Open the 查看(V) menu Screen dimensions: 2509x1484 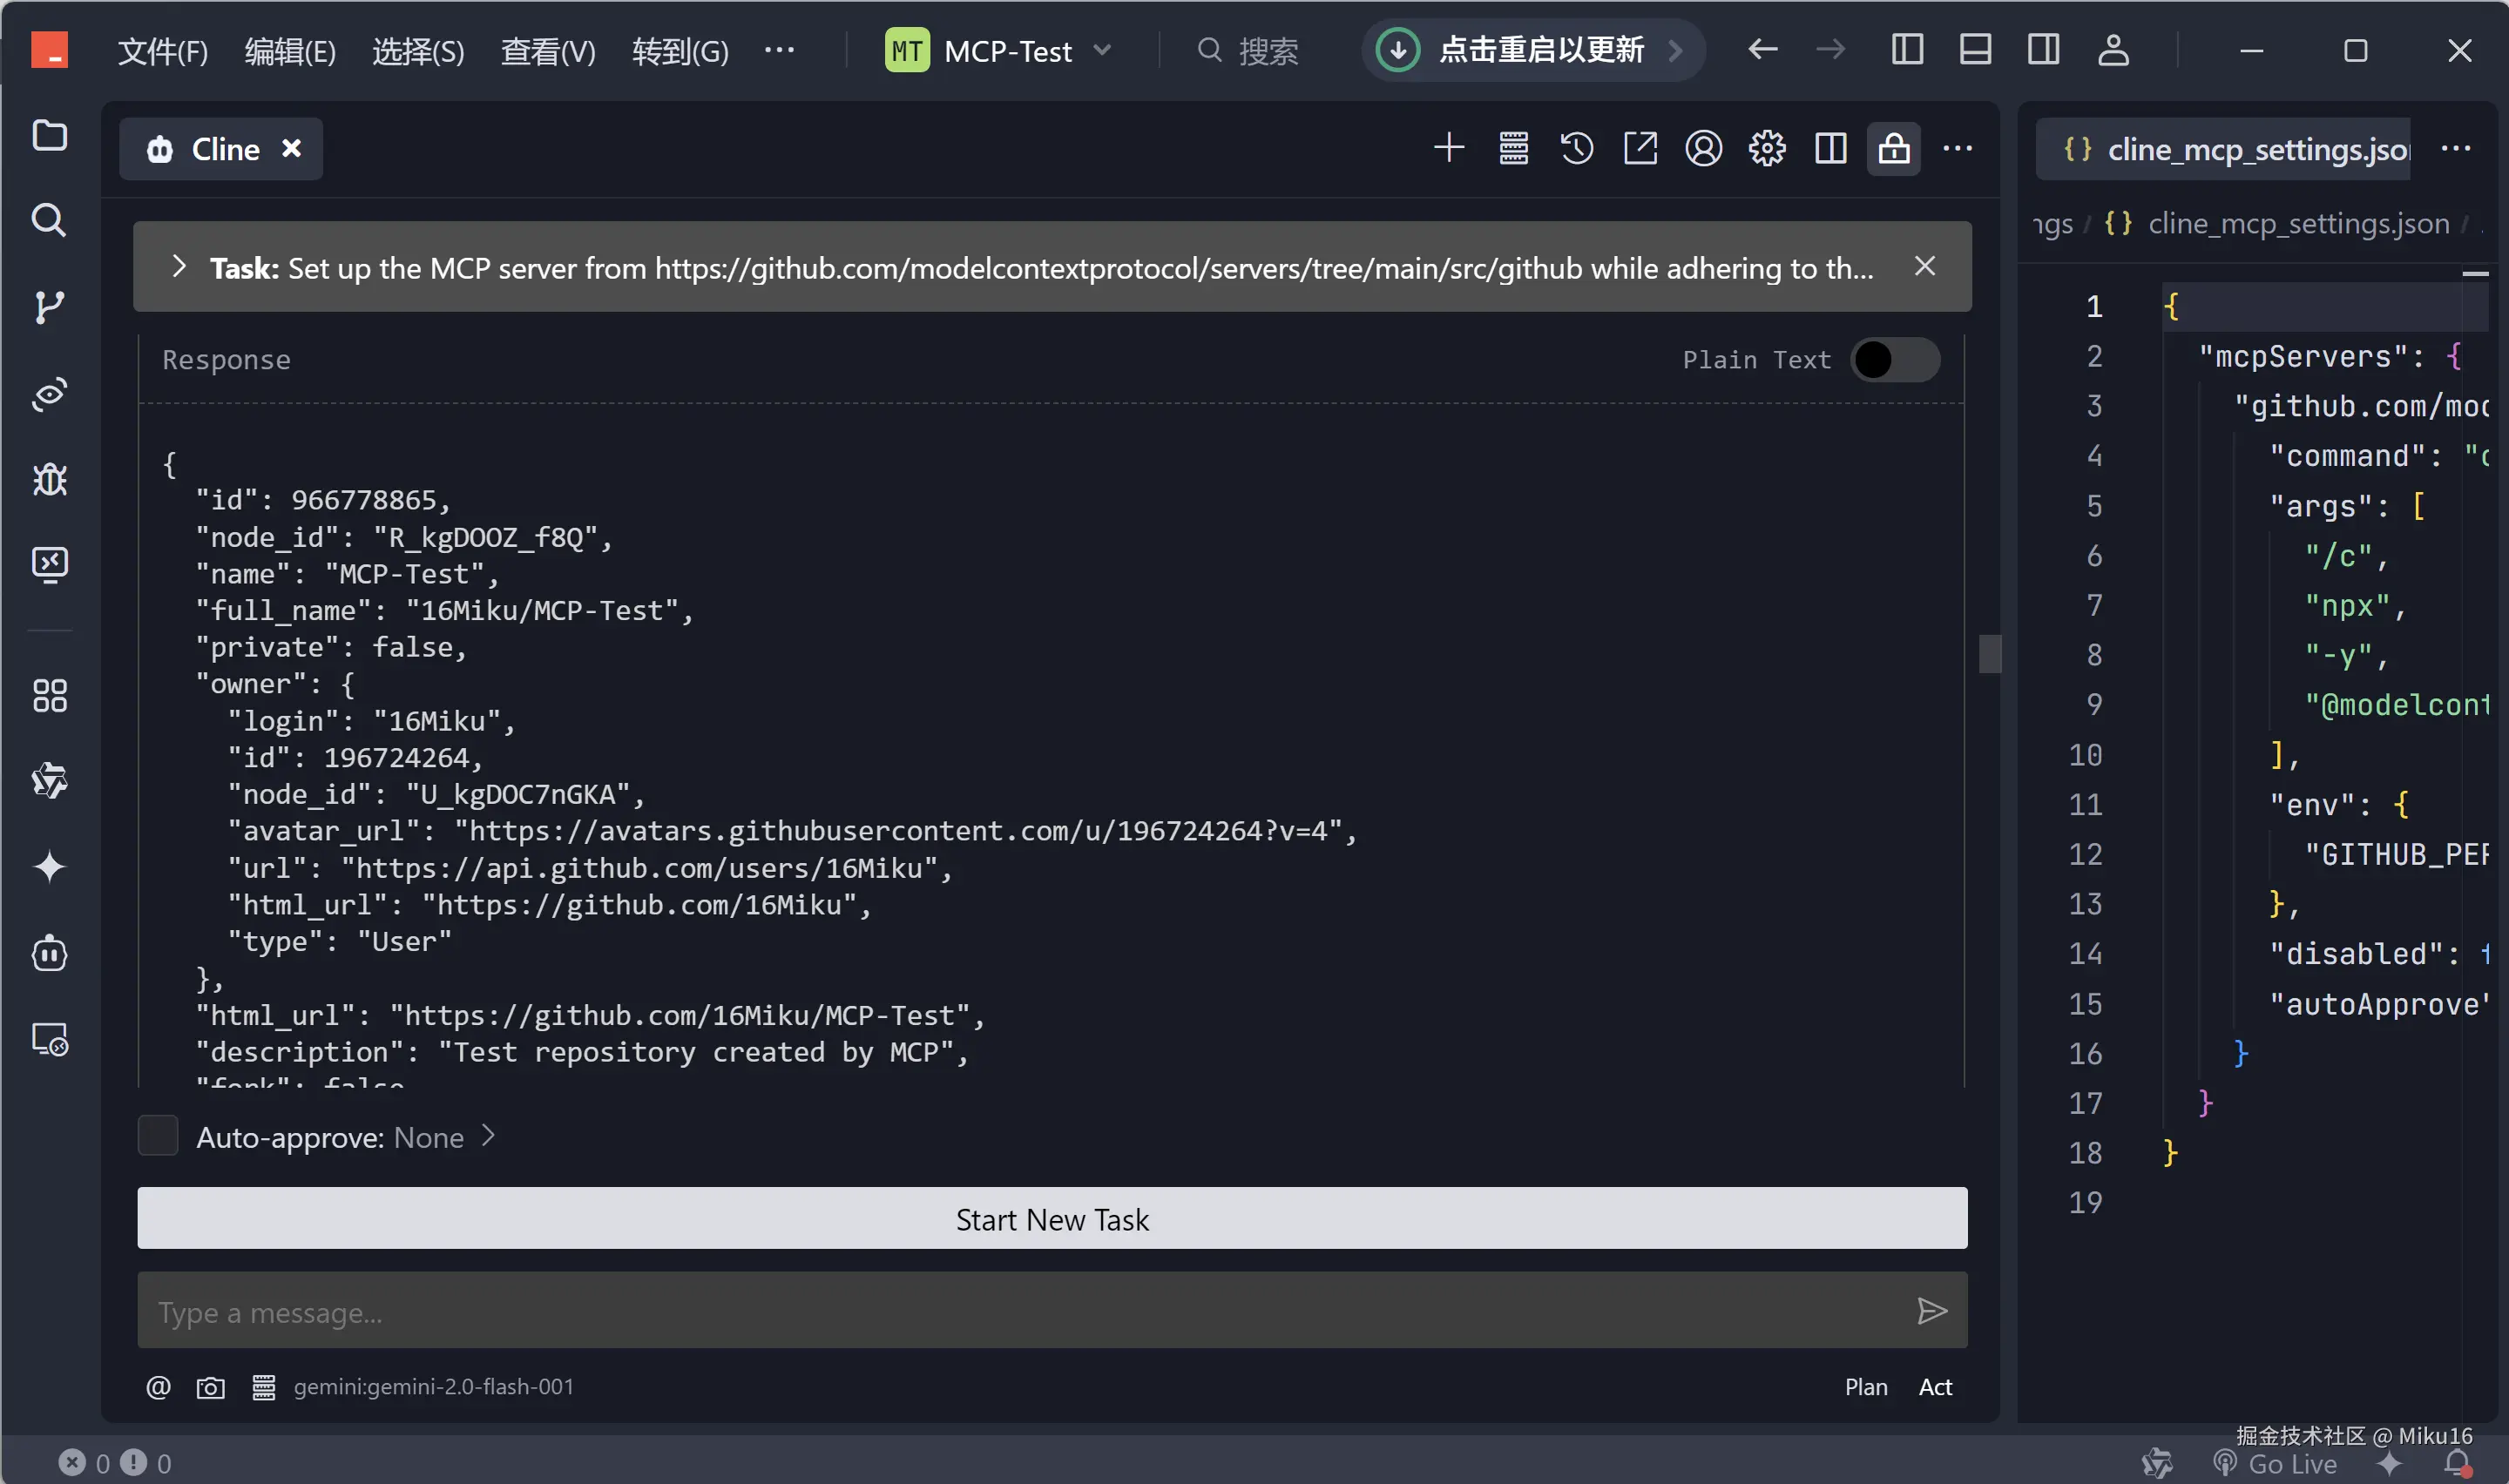tap(548, 50)
